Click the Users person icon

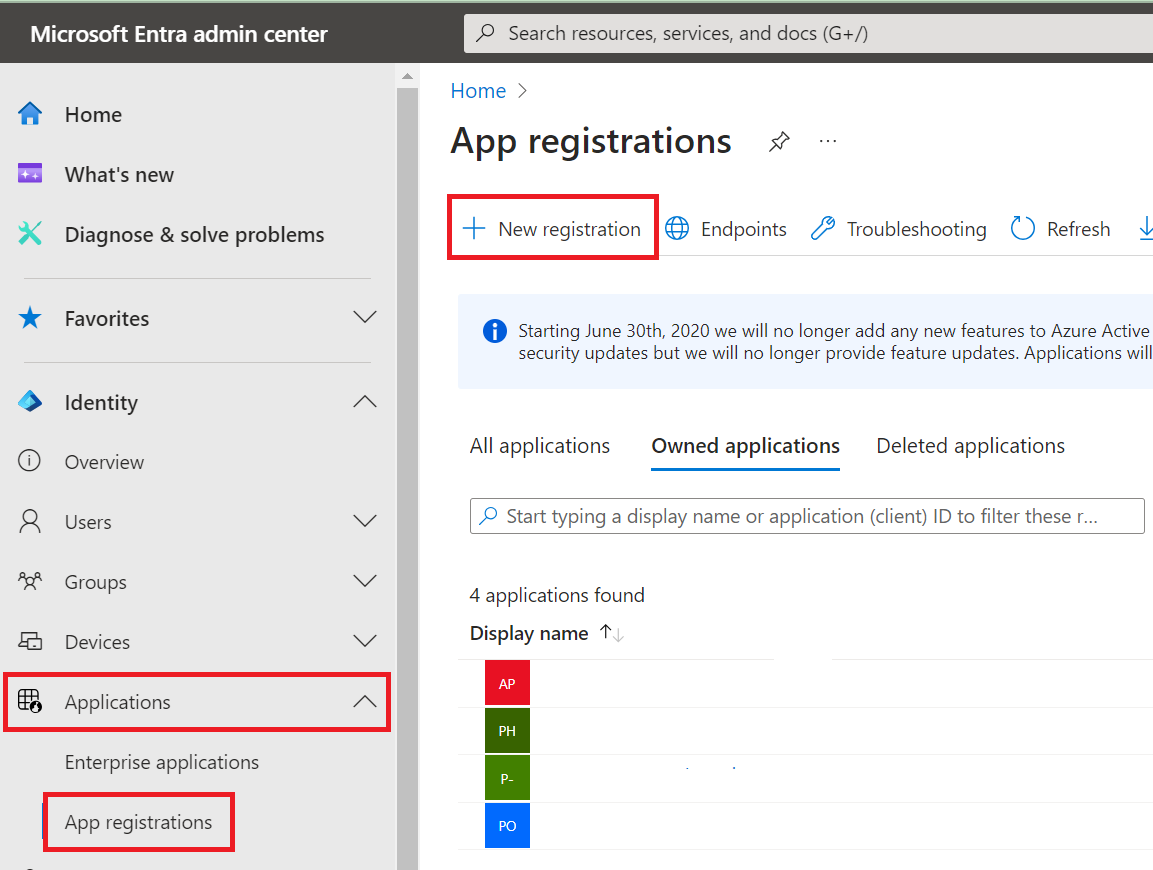[30, 521]
